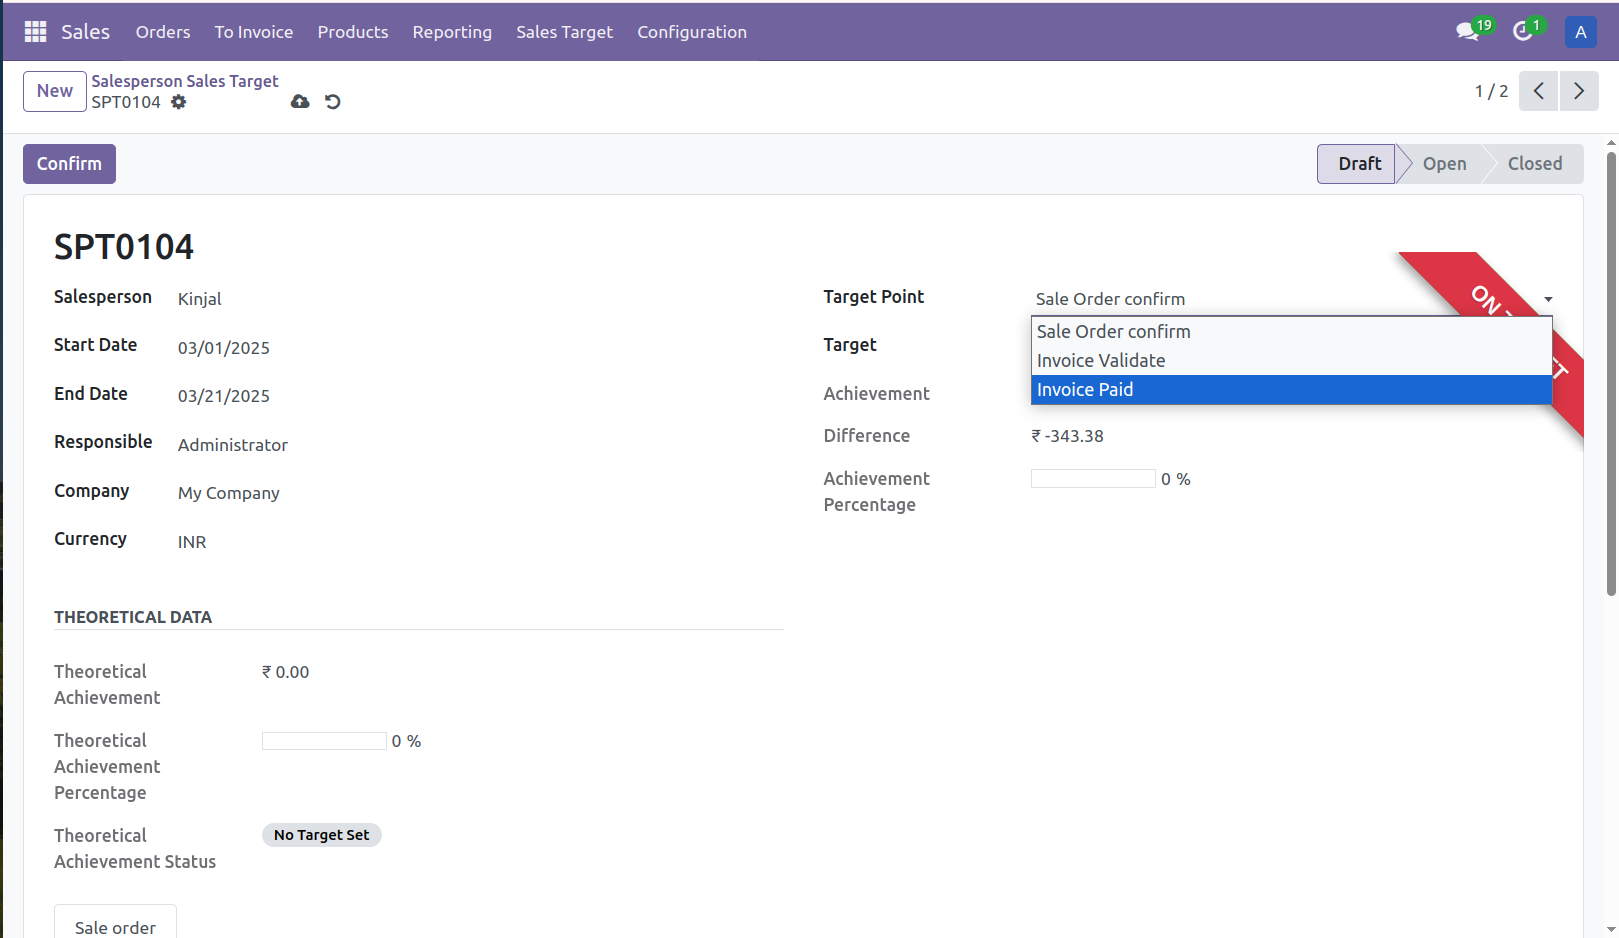Switch to the Sale order tab
1619x938 pixels.
click(115, 927)
